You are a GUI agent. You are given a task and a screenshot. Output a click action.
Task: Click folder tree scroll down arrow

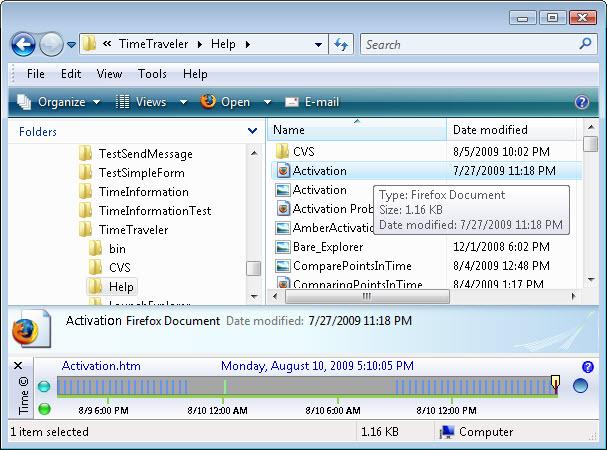click(254, 297)
